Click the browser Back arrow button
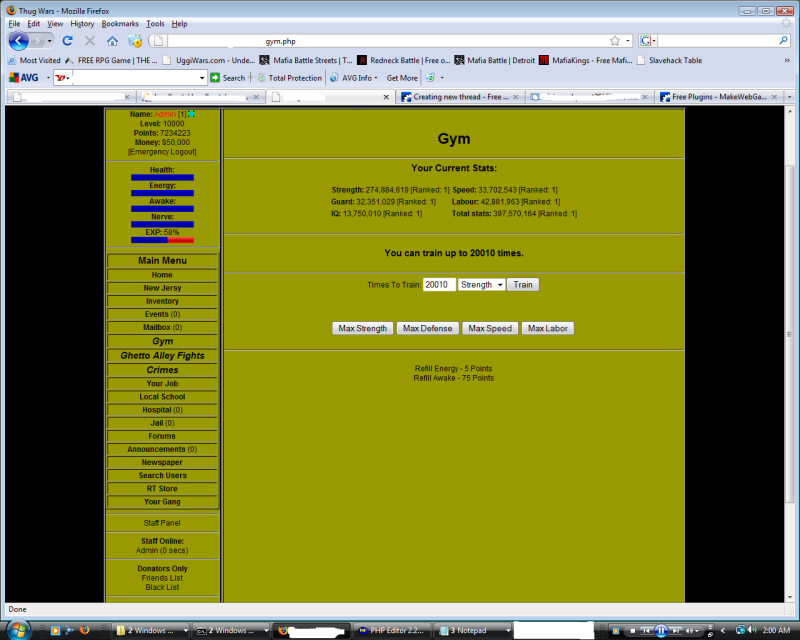The height and width of the screenshot is (640, 800). click(x=20, y=41)
